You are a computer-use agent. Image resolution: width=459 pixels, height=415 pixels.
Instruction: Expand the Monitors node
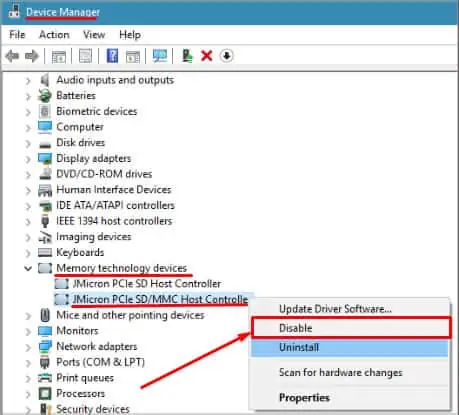[x=28, y=332]
